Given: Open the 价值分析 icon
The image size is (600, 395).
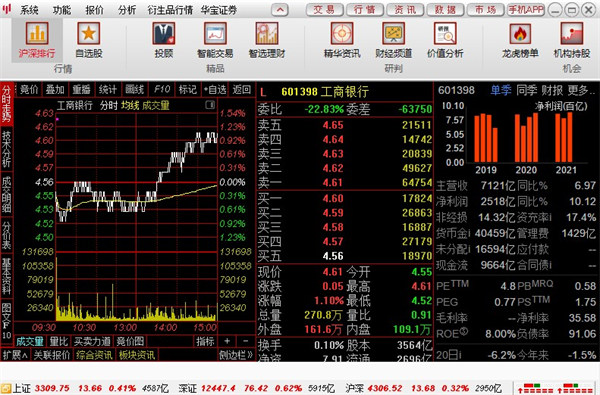Looking at the screenshot, I should [x=445, y=33].
